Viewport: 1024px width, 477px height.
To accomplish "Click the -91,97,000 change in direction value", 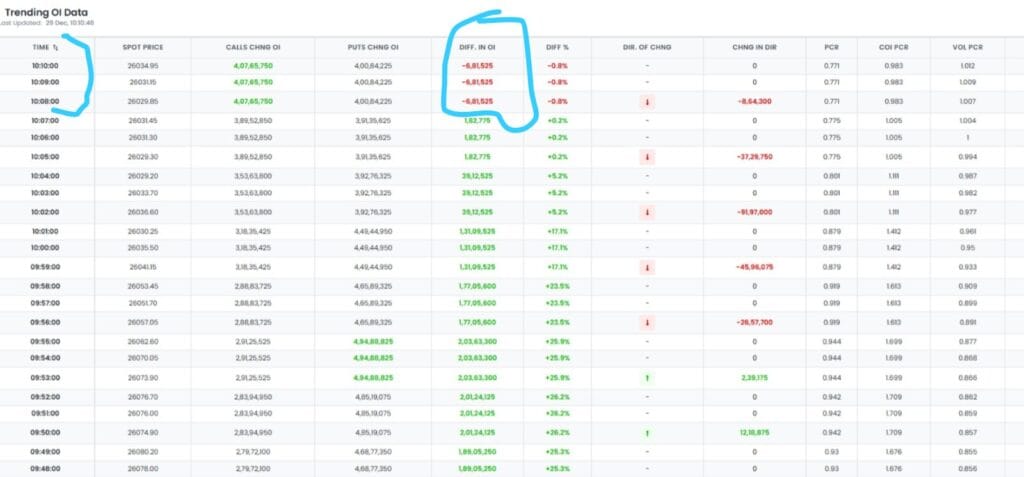I will pyautogui.click(x=753, y=212).
